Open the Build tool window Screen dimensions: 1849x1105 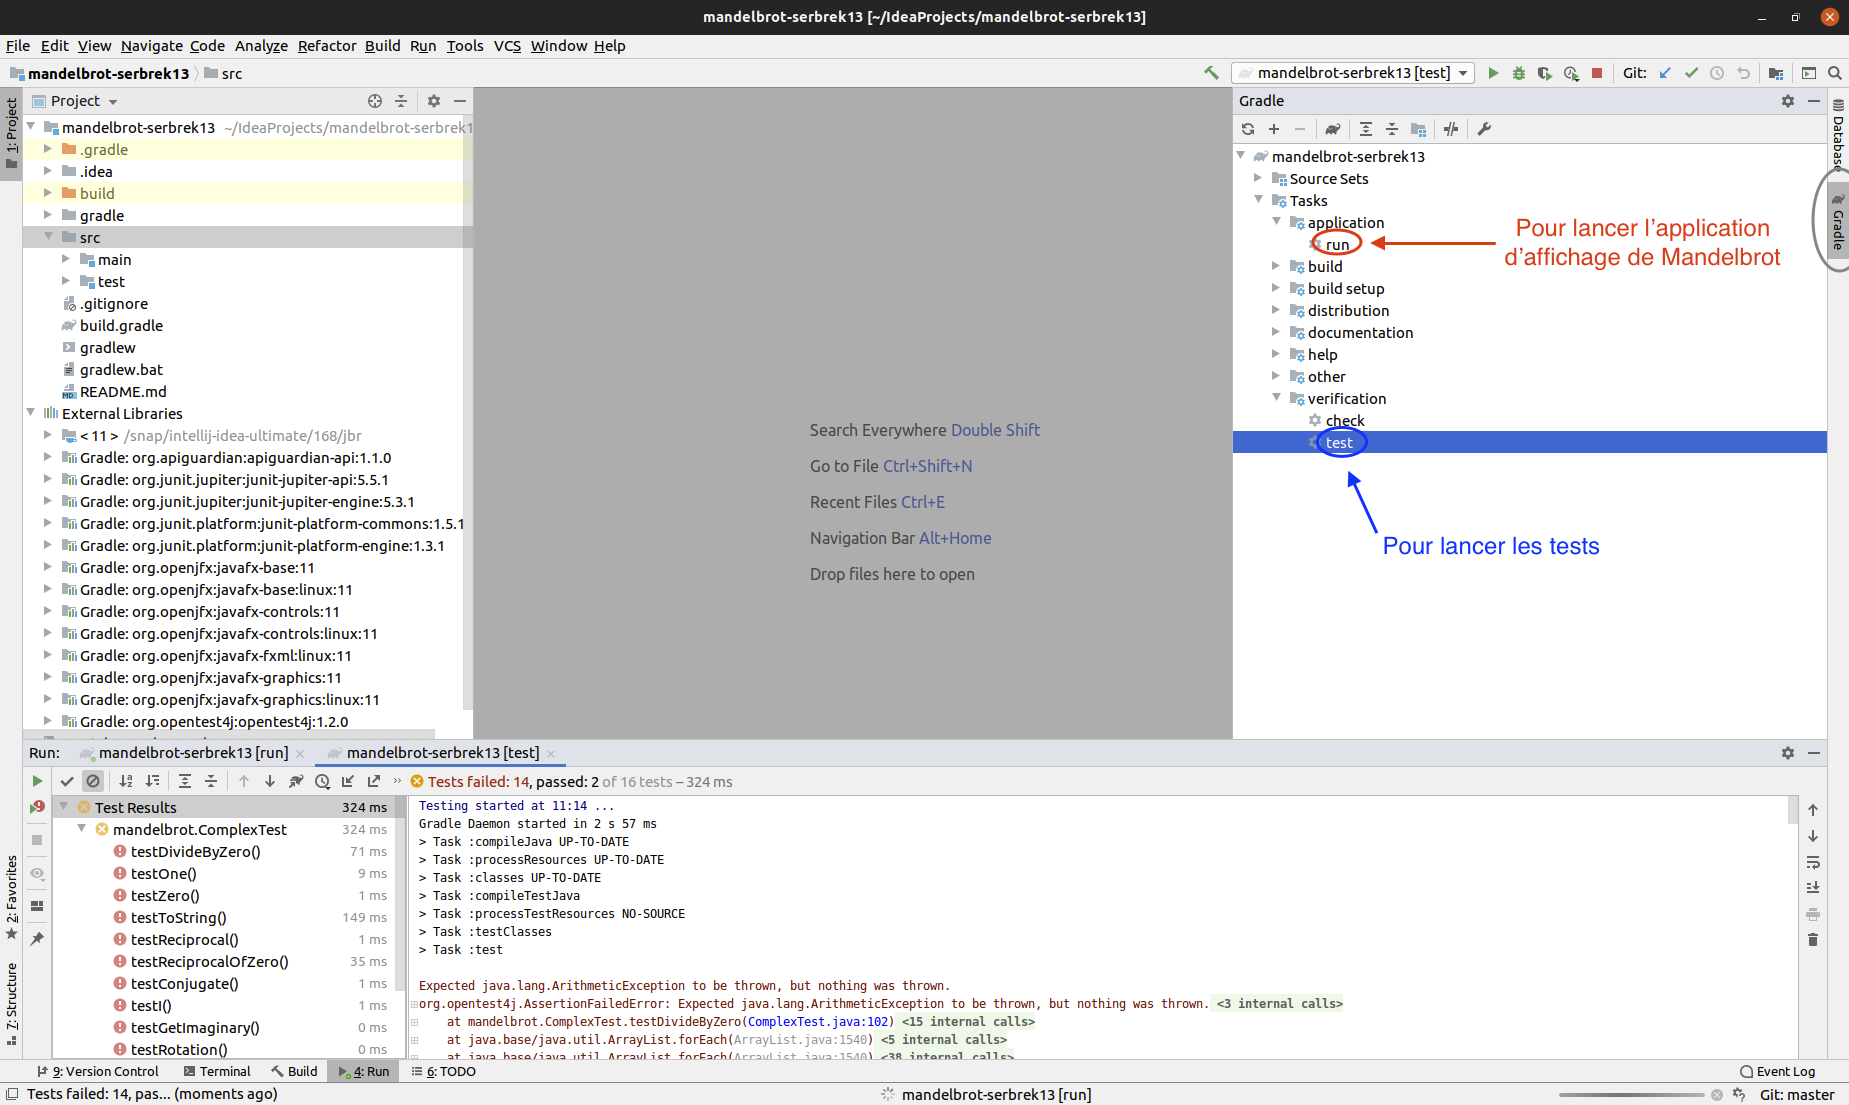coord(294,1071)
